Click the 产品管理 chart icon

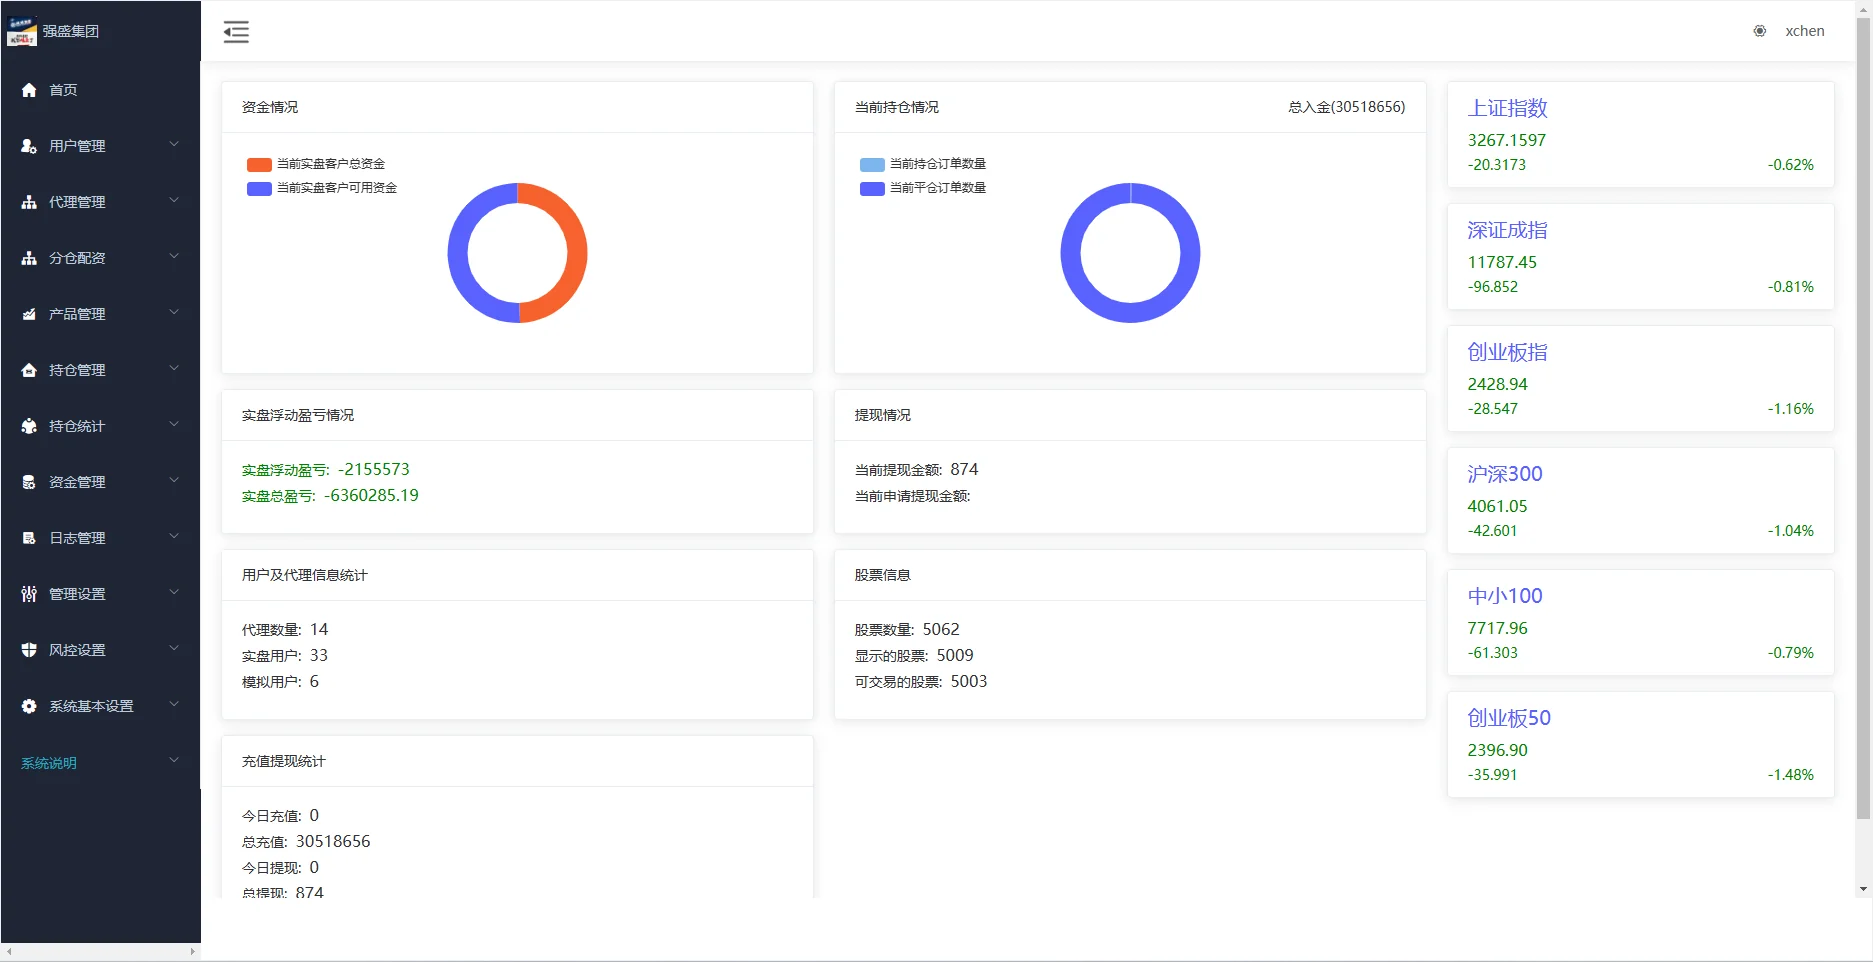click(29, 314)
